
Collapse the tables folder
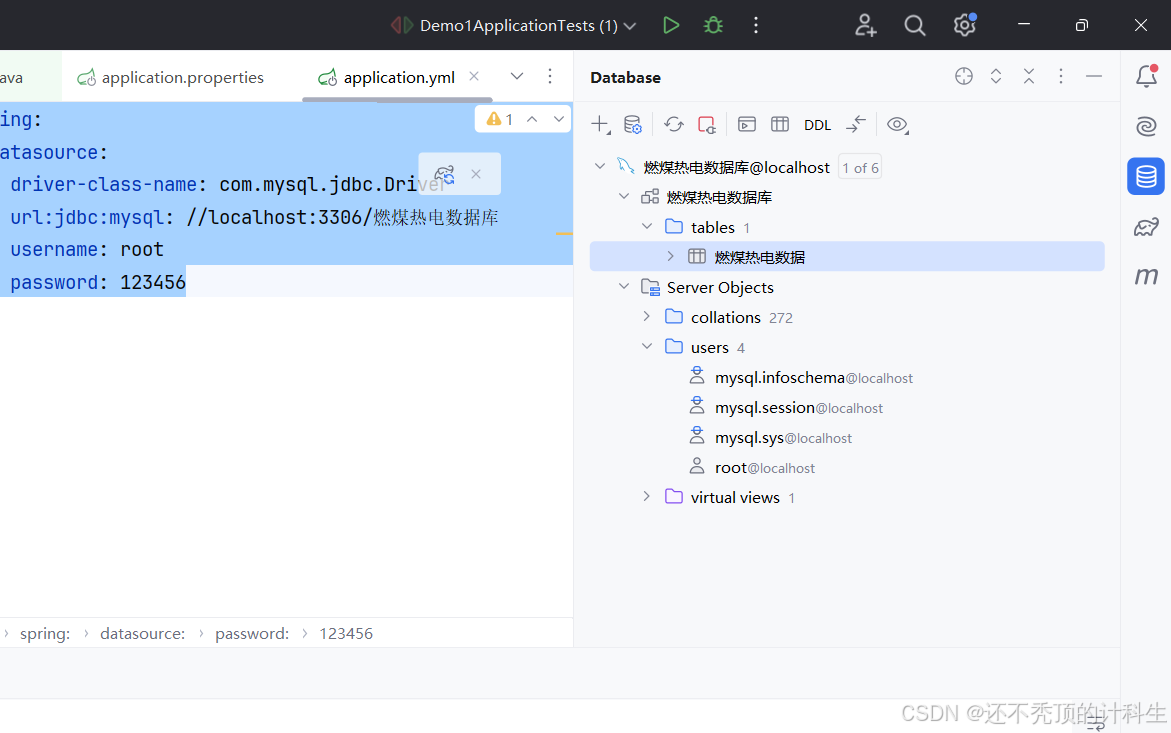coord(647,226)
